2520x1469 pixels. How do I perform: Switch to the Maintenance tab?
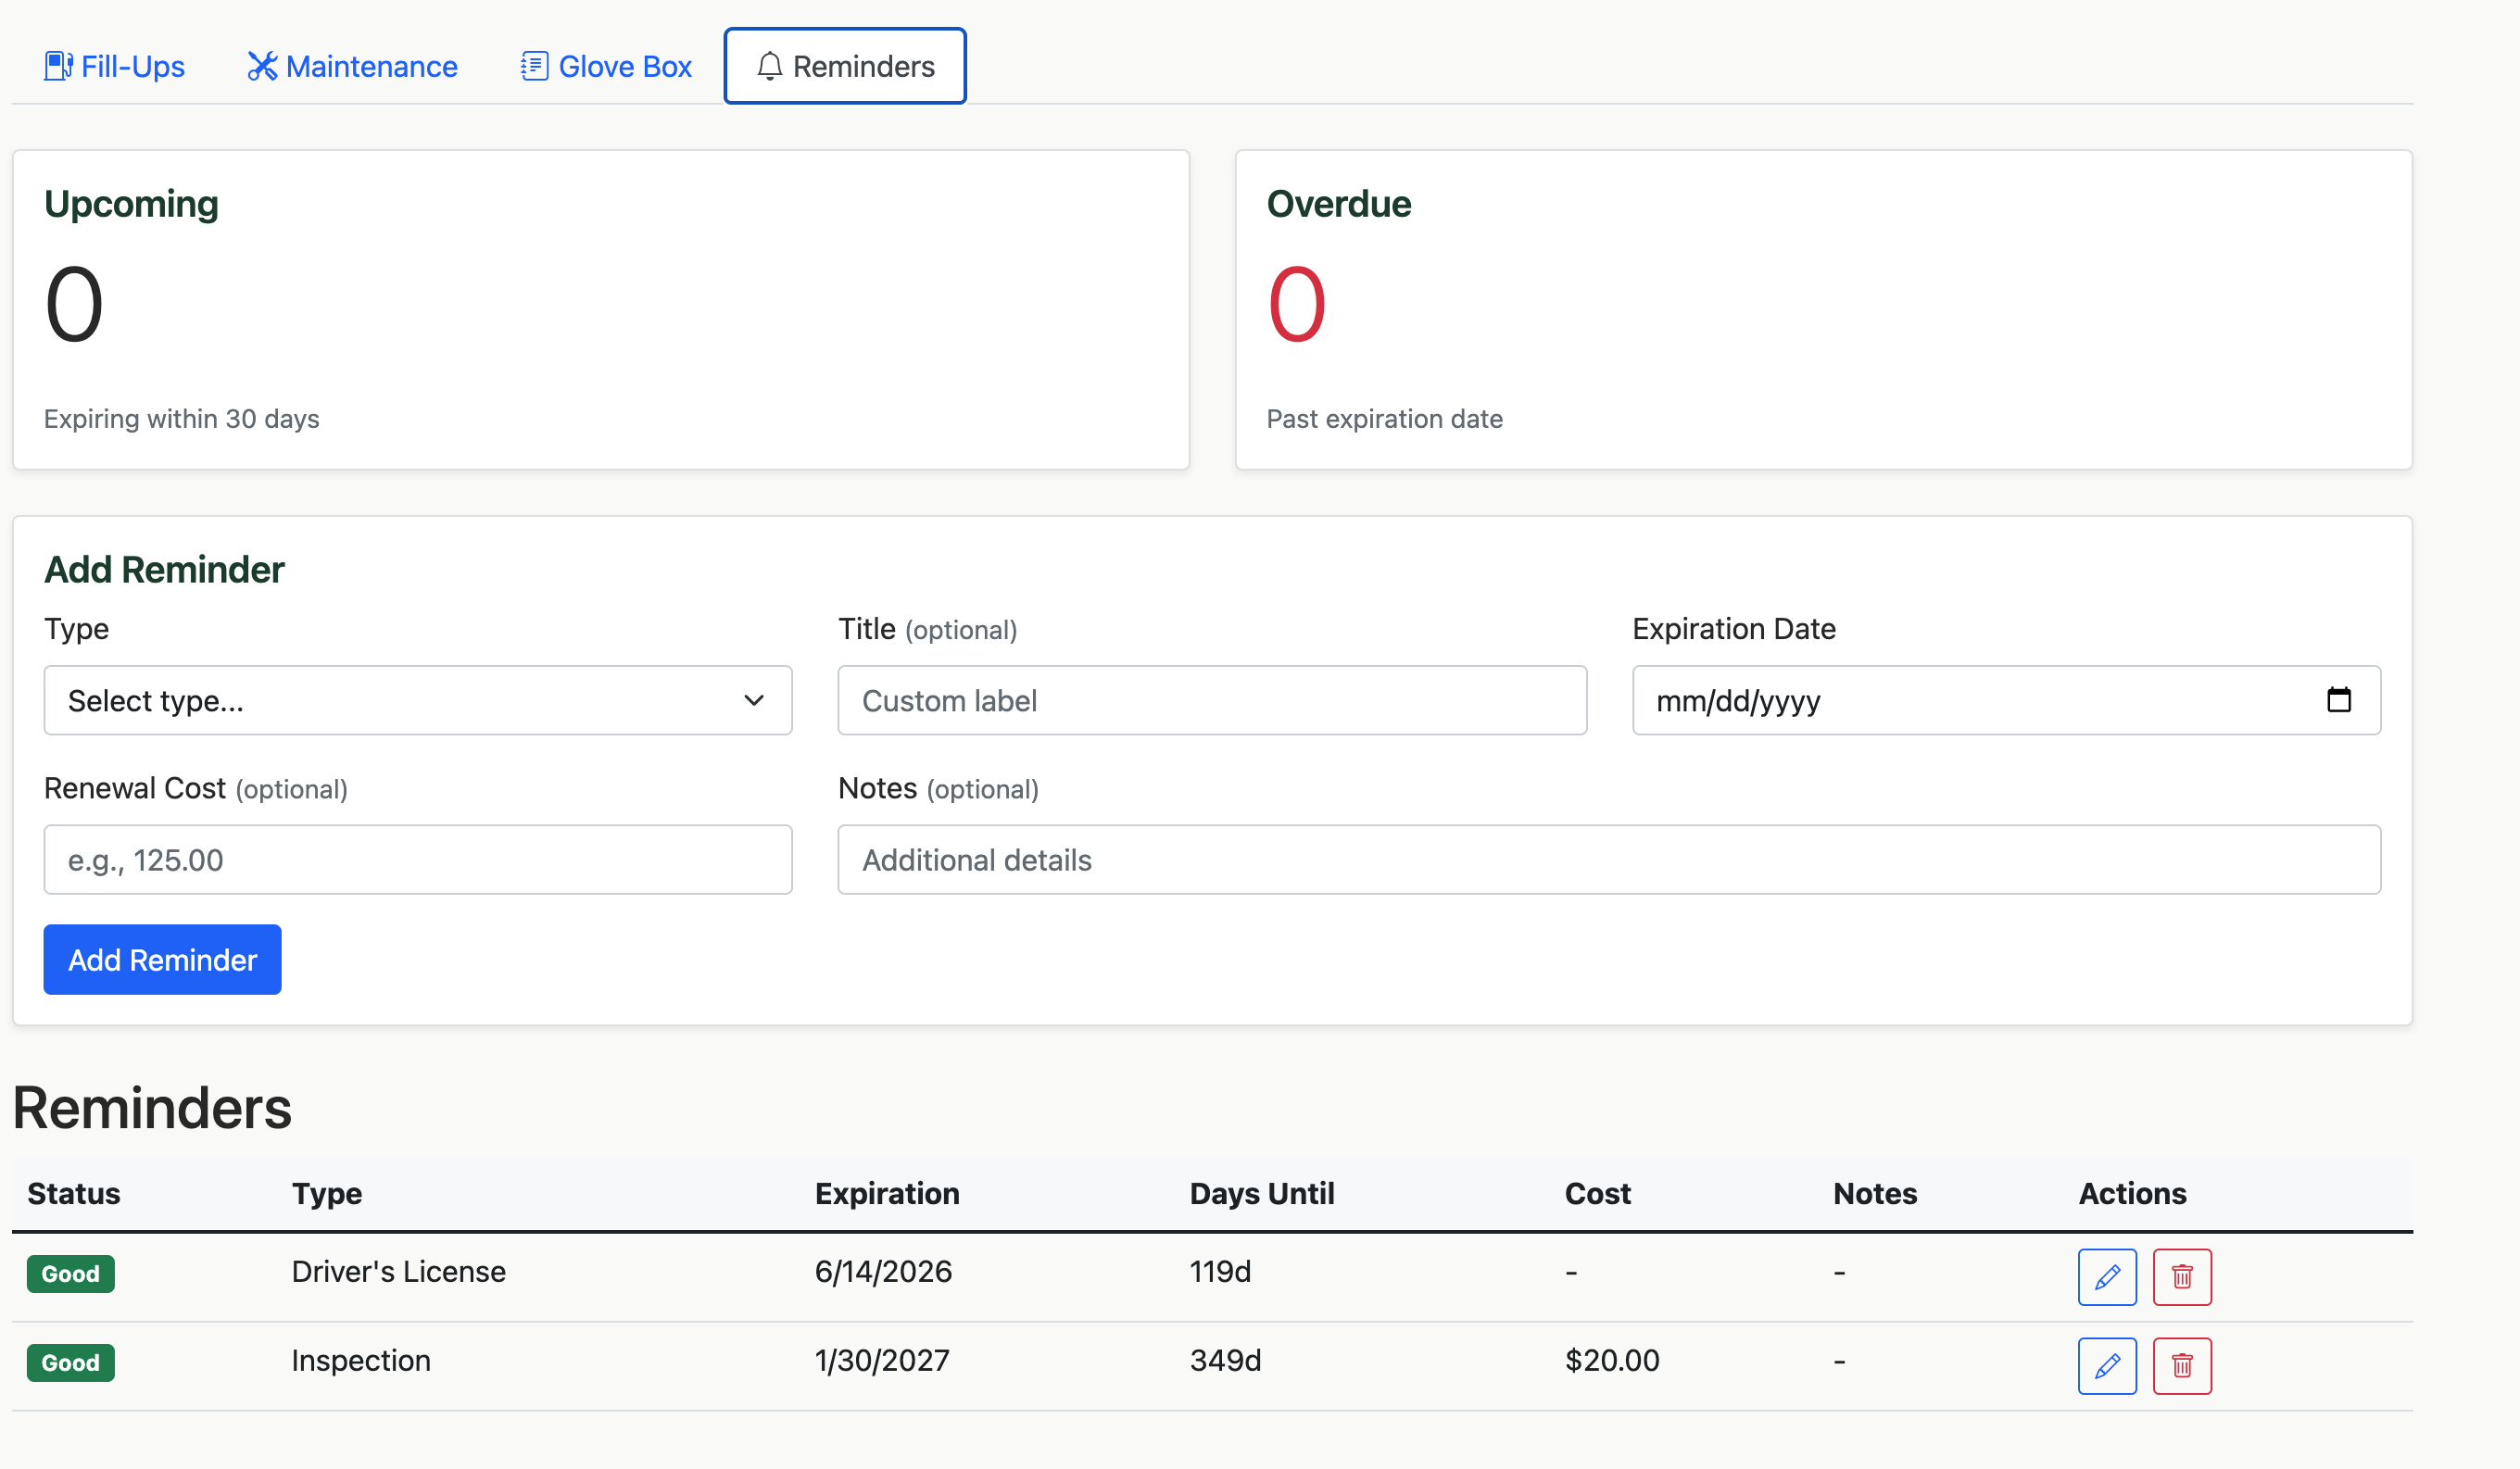point(352,66)
